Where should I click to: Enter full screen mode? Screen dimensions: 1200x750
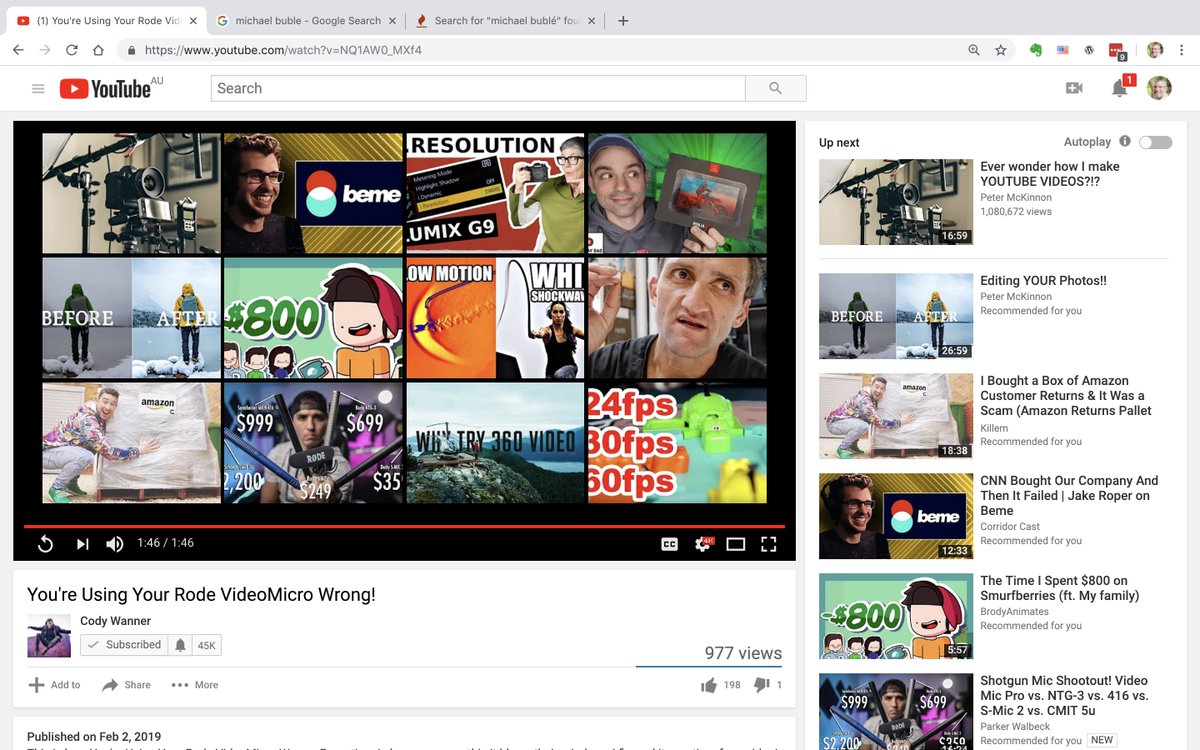pyautogui.click(x=769, y=544)
